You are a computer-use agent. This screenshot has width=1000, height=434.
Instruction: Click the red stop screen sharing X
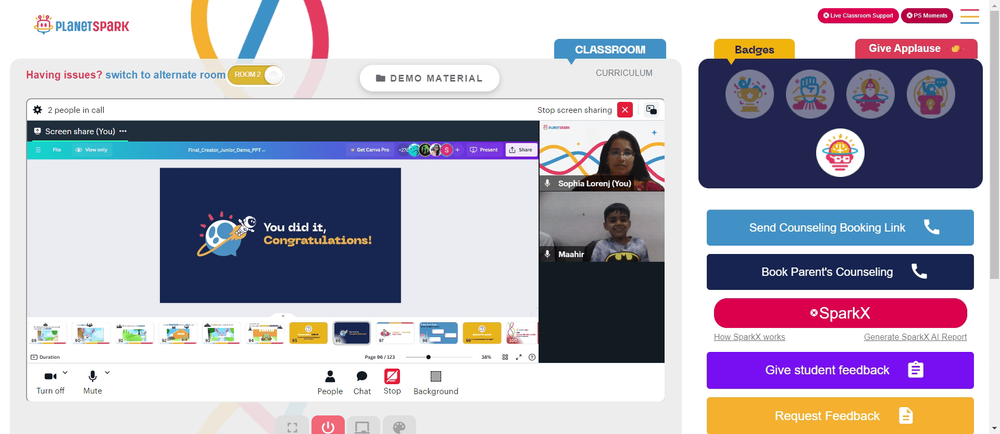[625, 110]
